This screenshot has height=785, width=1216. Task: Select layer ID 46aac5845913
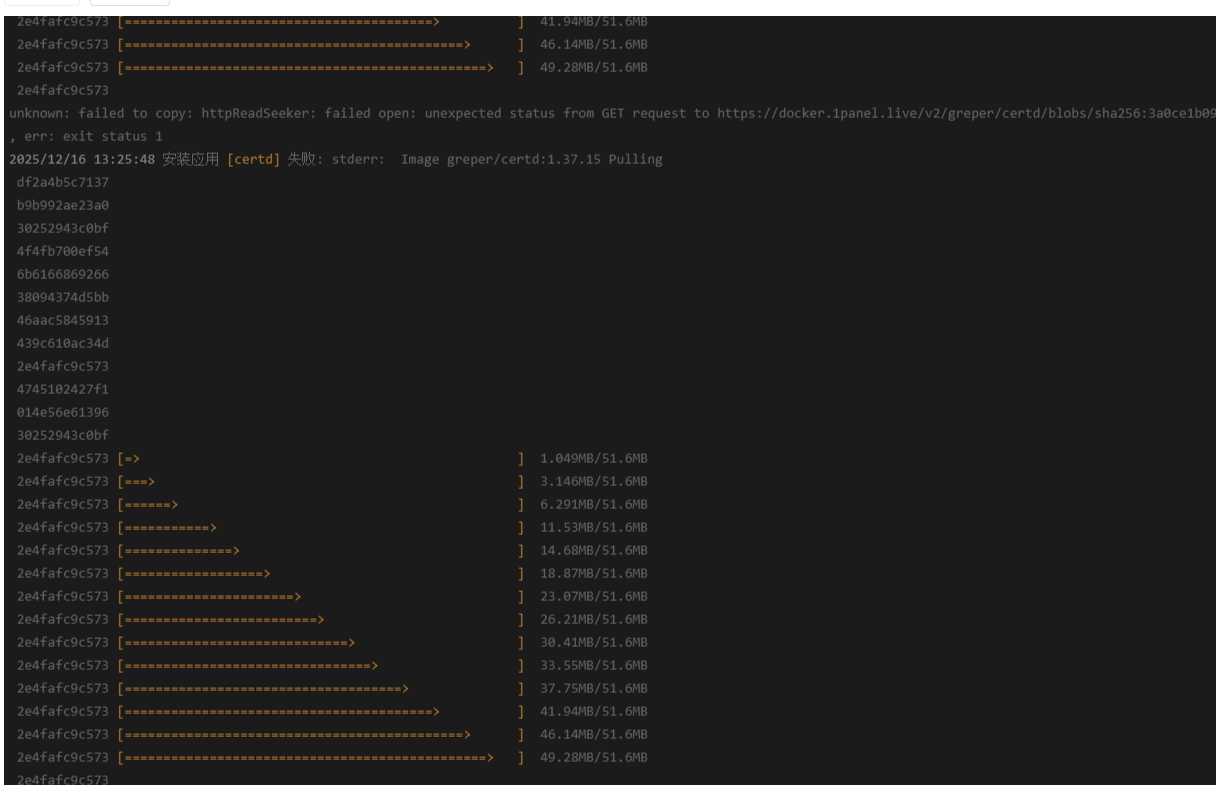pos(63,320)
